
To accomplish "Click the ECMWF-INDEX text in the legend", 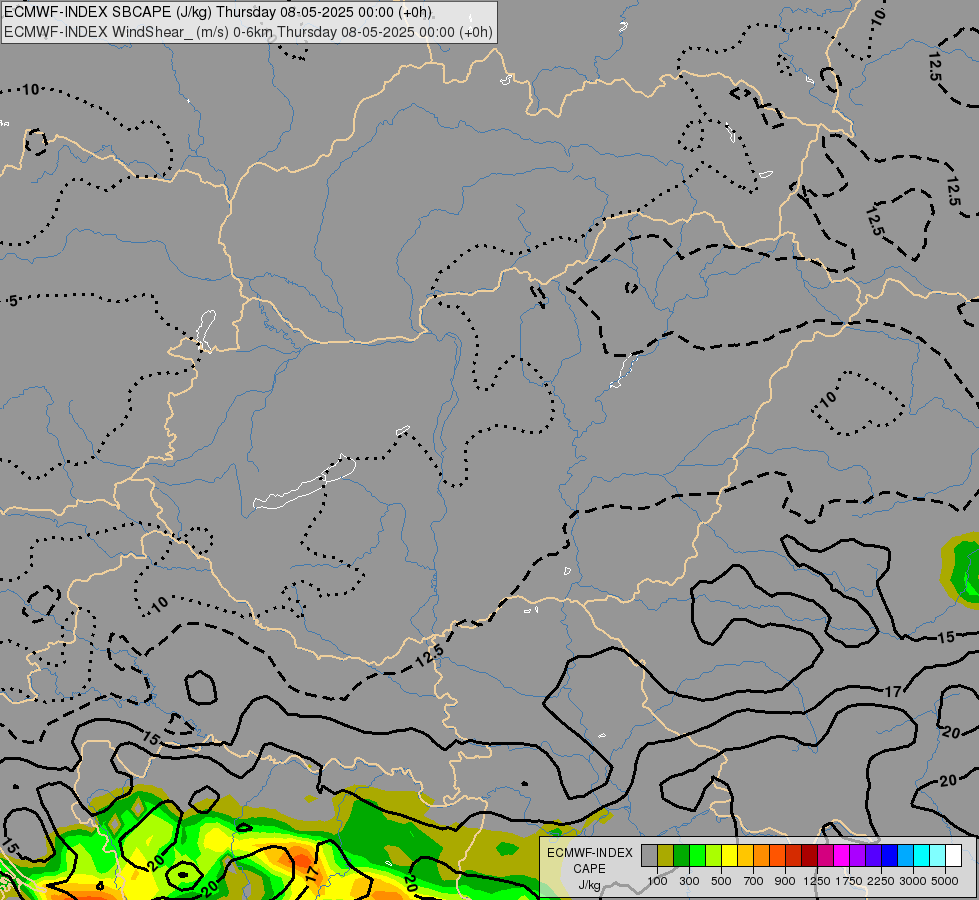I will coord(590,853).
